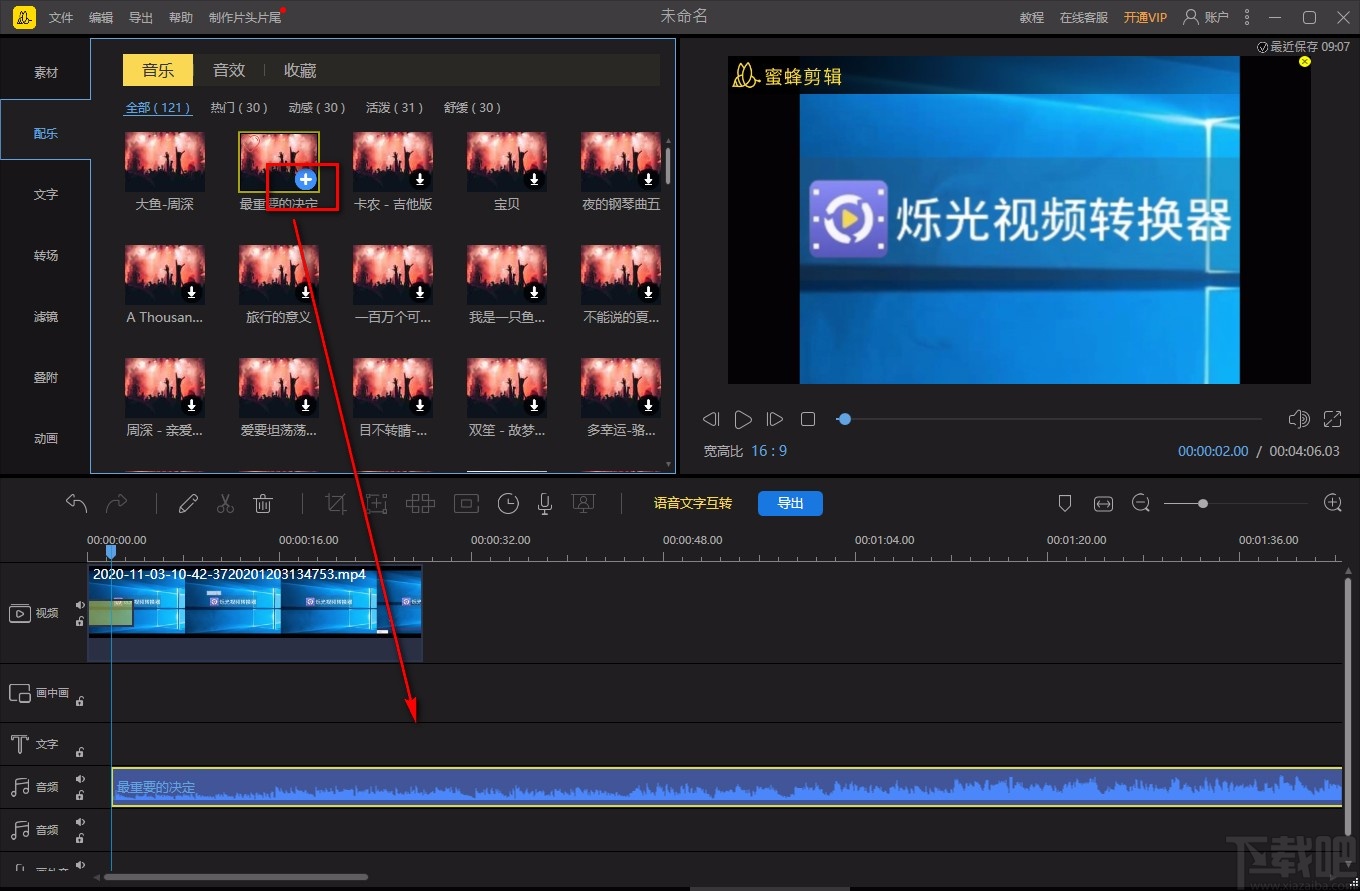The height and width of the screenshot is (891, 1360).
Task: Filter music by 活泼 (31)
Action: coord(395,108)
